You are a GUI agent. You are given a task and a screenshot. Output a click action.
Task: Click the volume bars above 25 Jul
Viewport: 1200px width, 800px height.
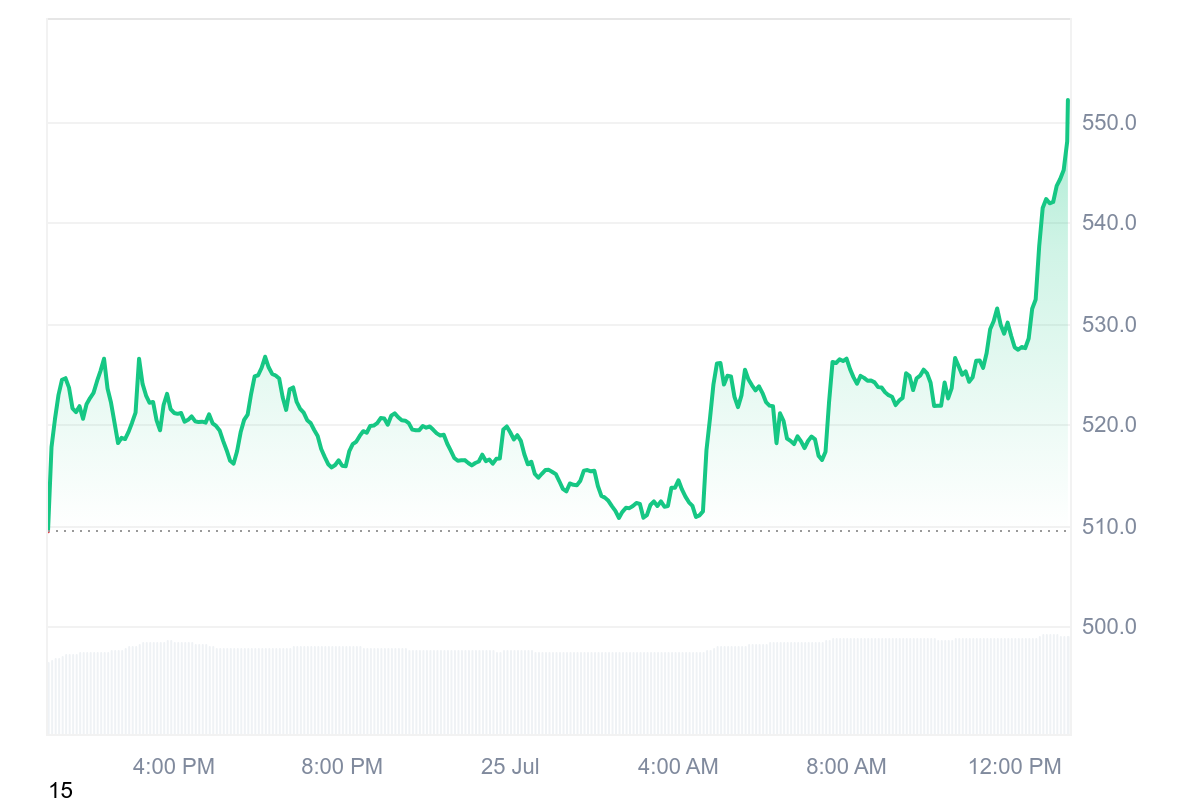pos(510,695)
